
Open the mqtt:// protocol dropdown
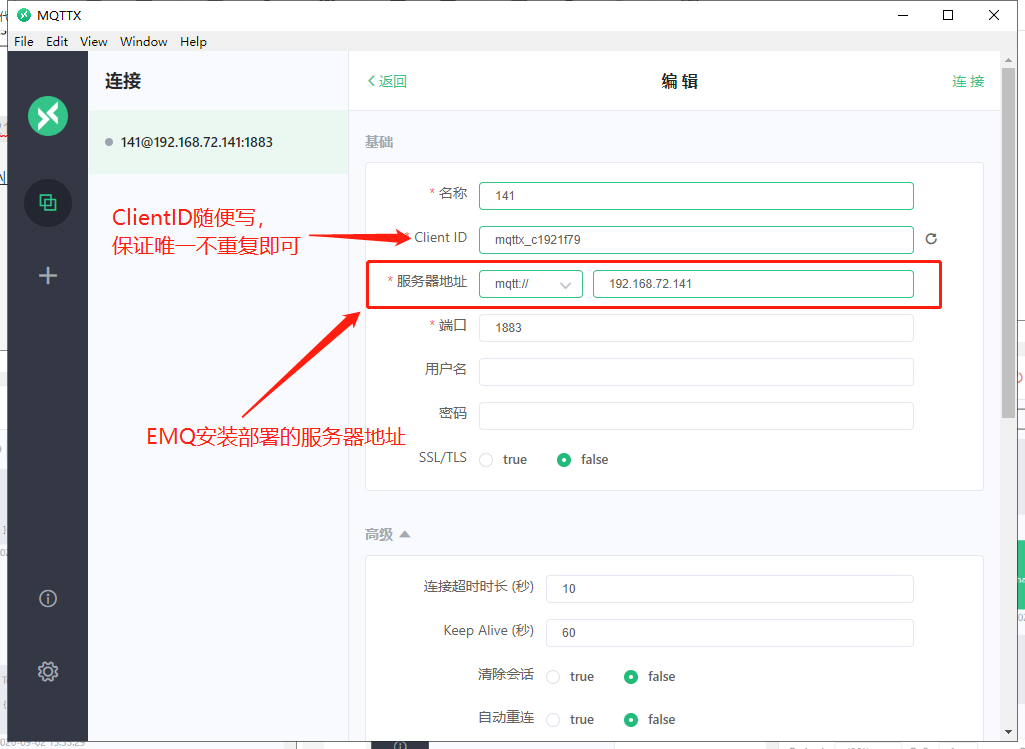click(531, 284)
